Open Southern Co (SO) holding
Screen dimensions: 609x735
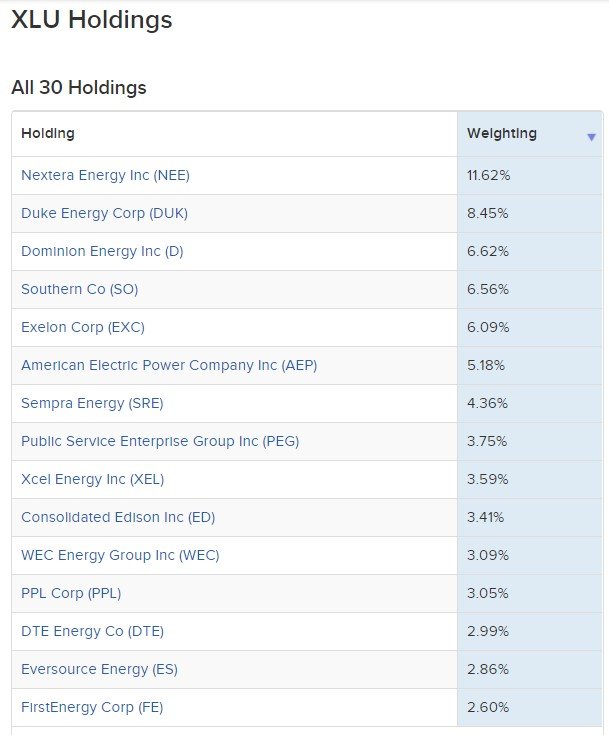[79, 289]
